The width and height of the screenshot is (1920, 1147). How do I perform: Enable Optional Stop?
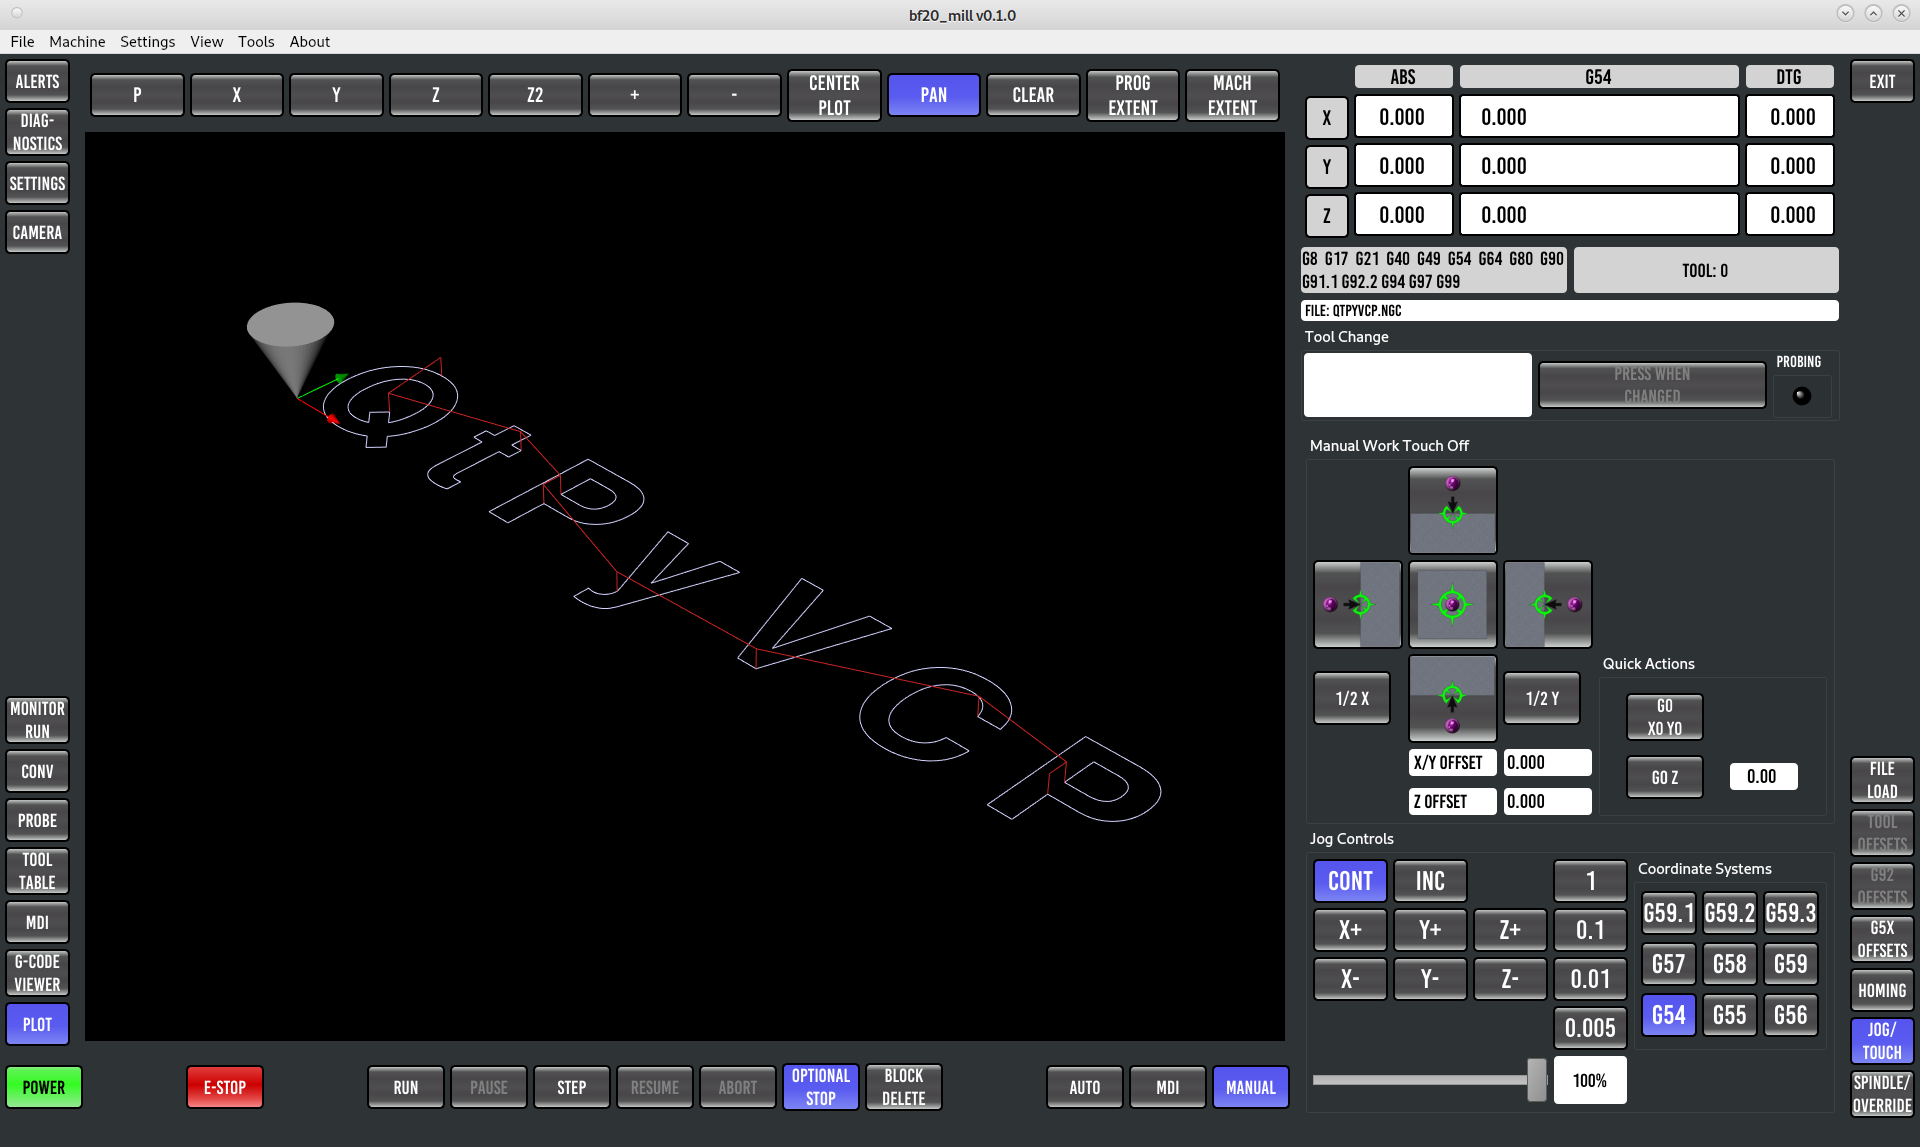coord(820,1087)
